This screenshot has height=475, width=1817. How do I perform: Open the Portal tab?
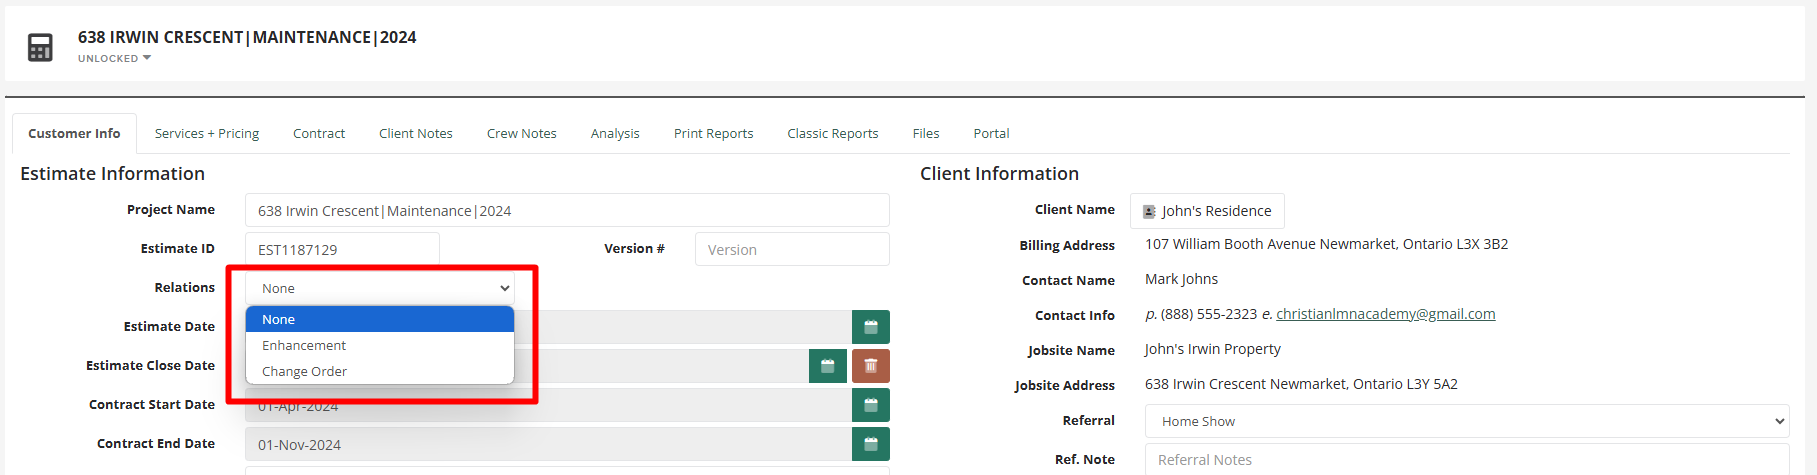tap(992, 133)
